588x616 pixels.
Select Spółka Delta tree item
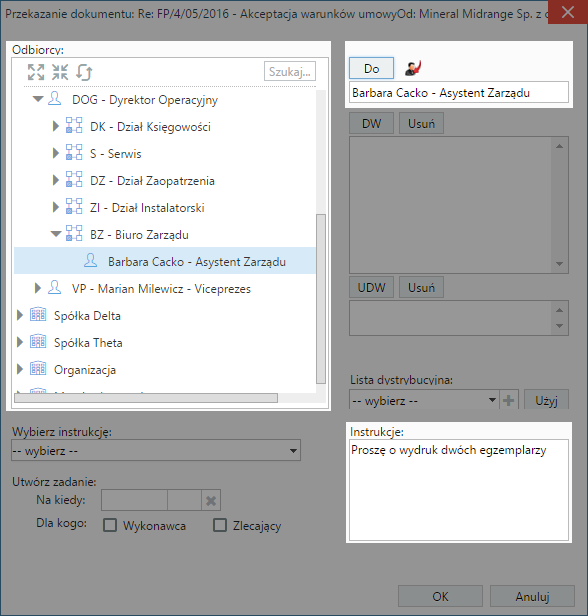pyautogui.click(x=87, y=316)
